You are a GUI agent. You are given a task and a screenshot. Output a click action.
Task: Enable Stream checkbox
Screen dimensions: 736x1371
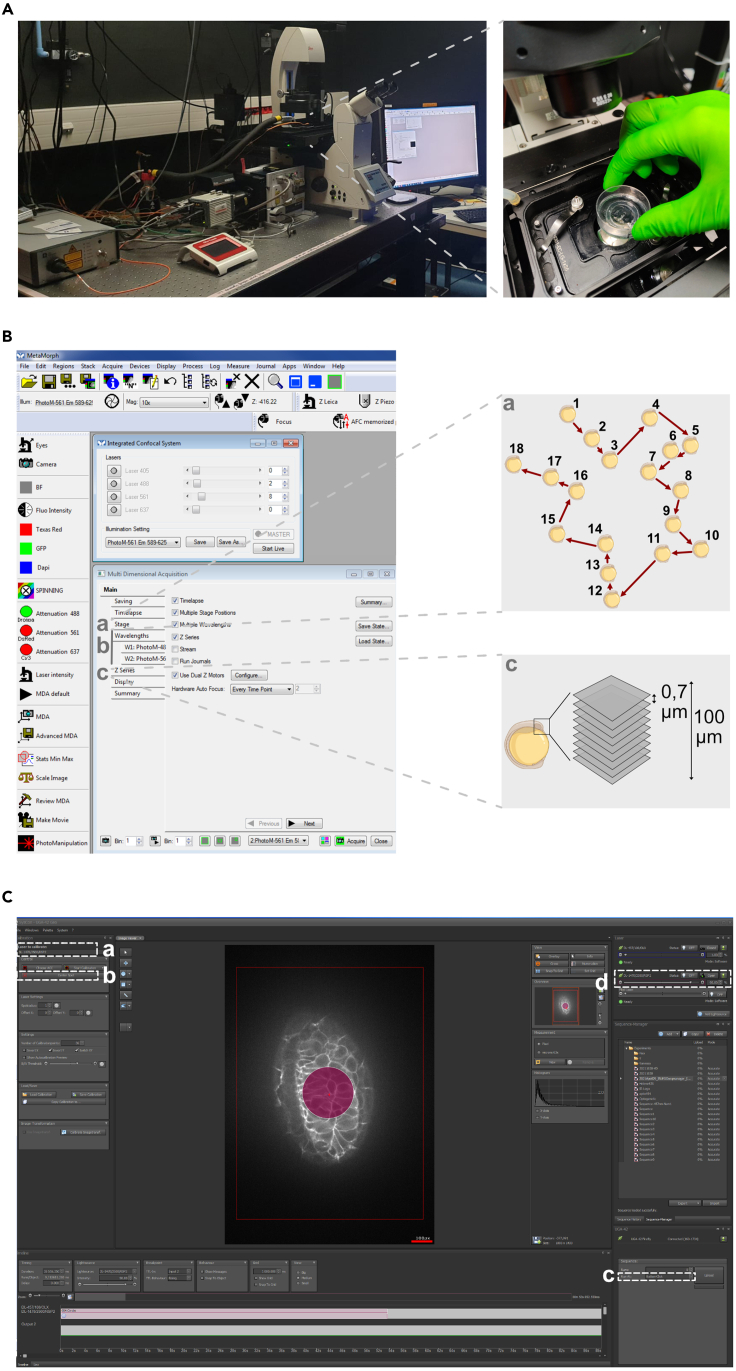pyautogui.click(x=175, y=648)
